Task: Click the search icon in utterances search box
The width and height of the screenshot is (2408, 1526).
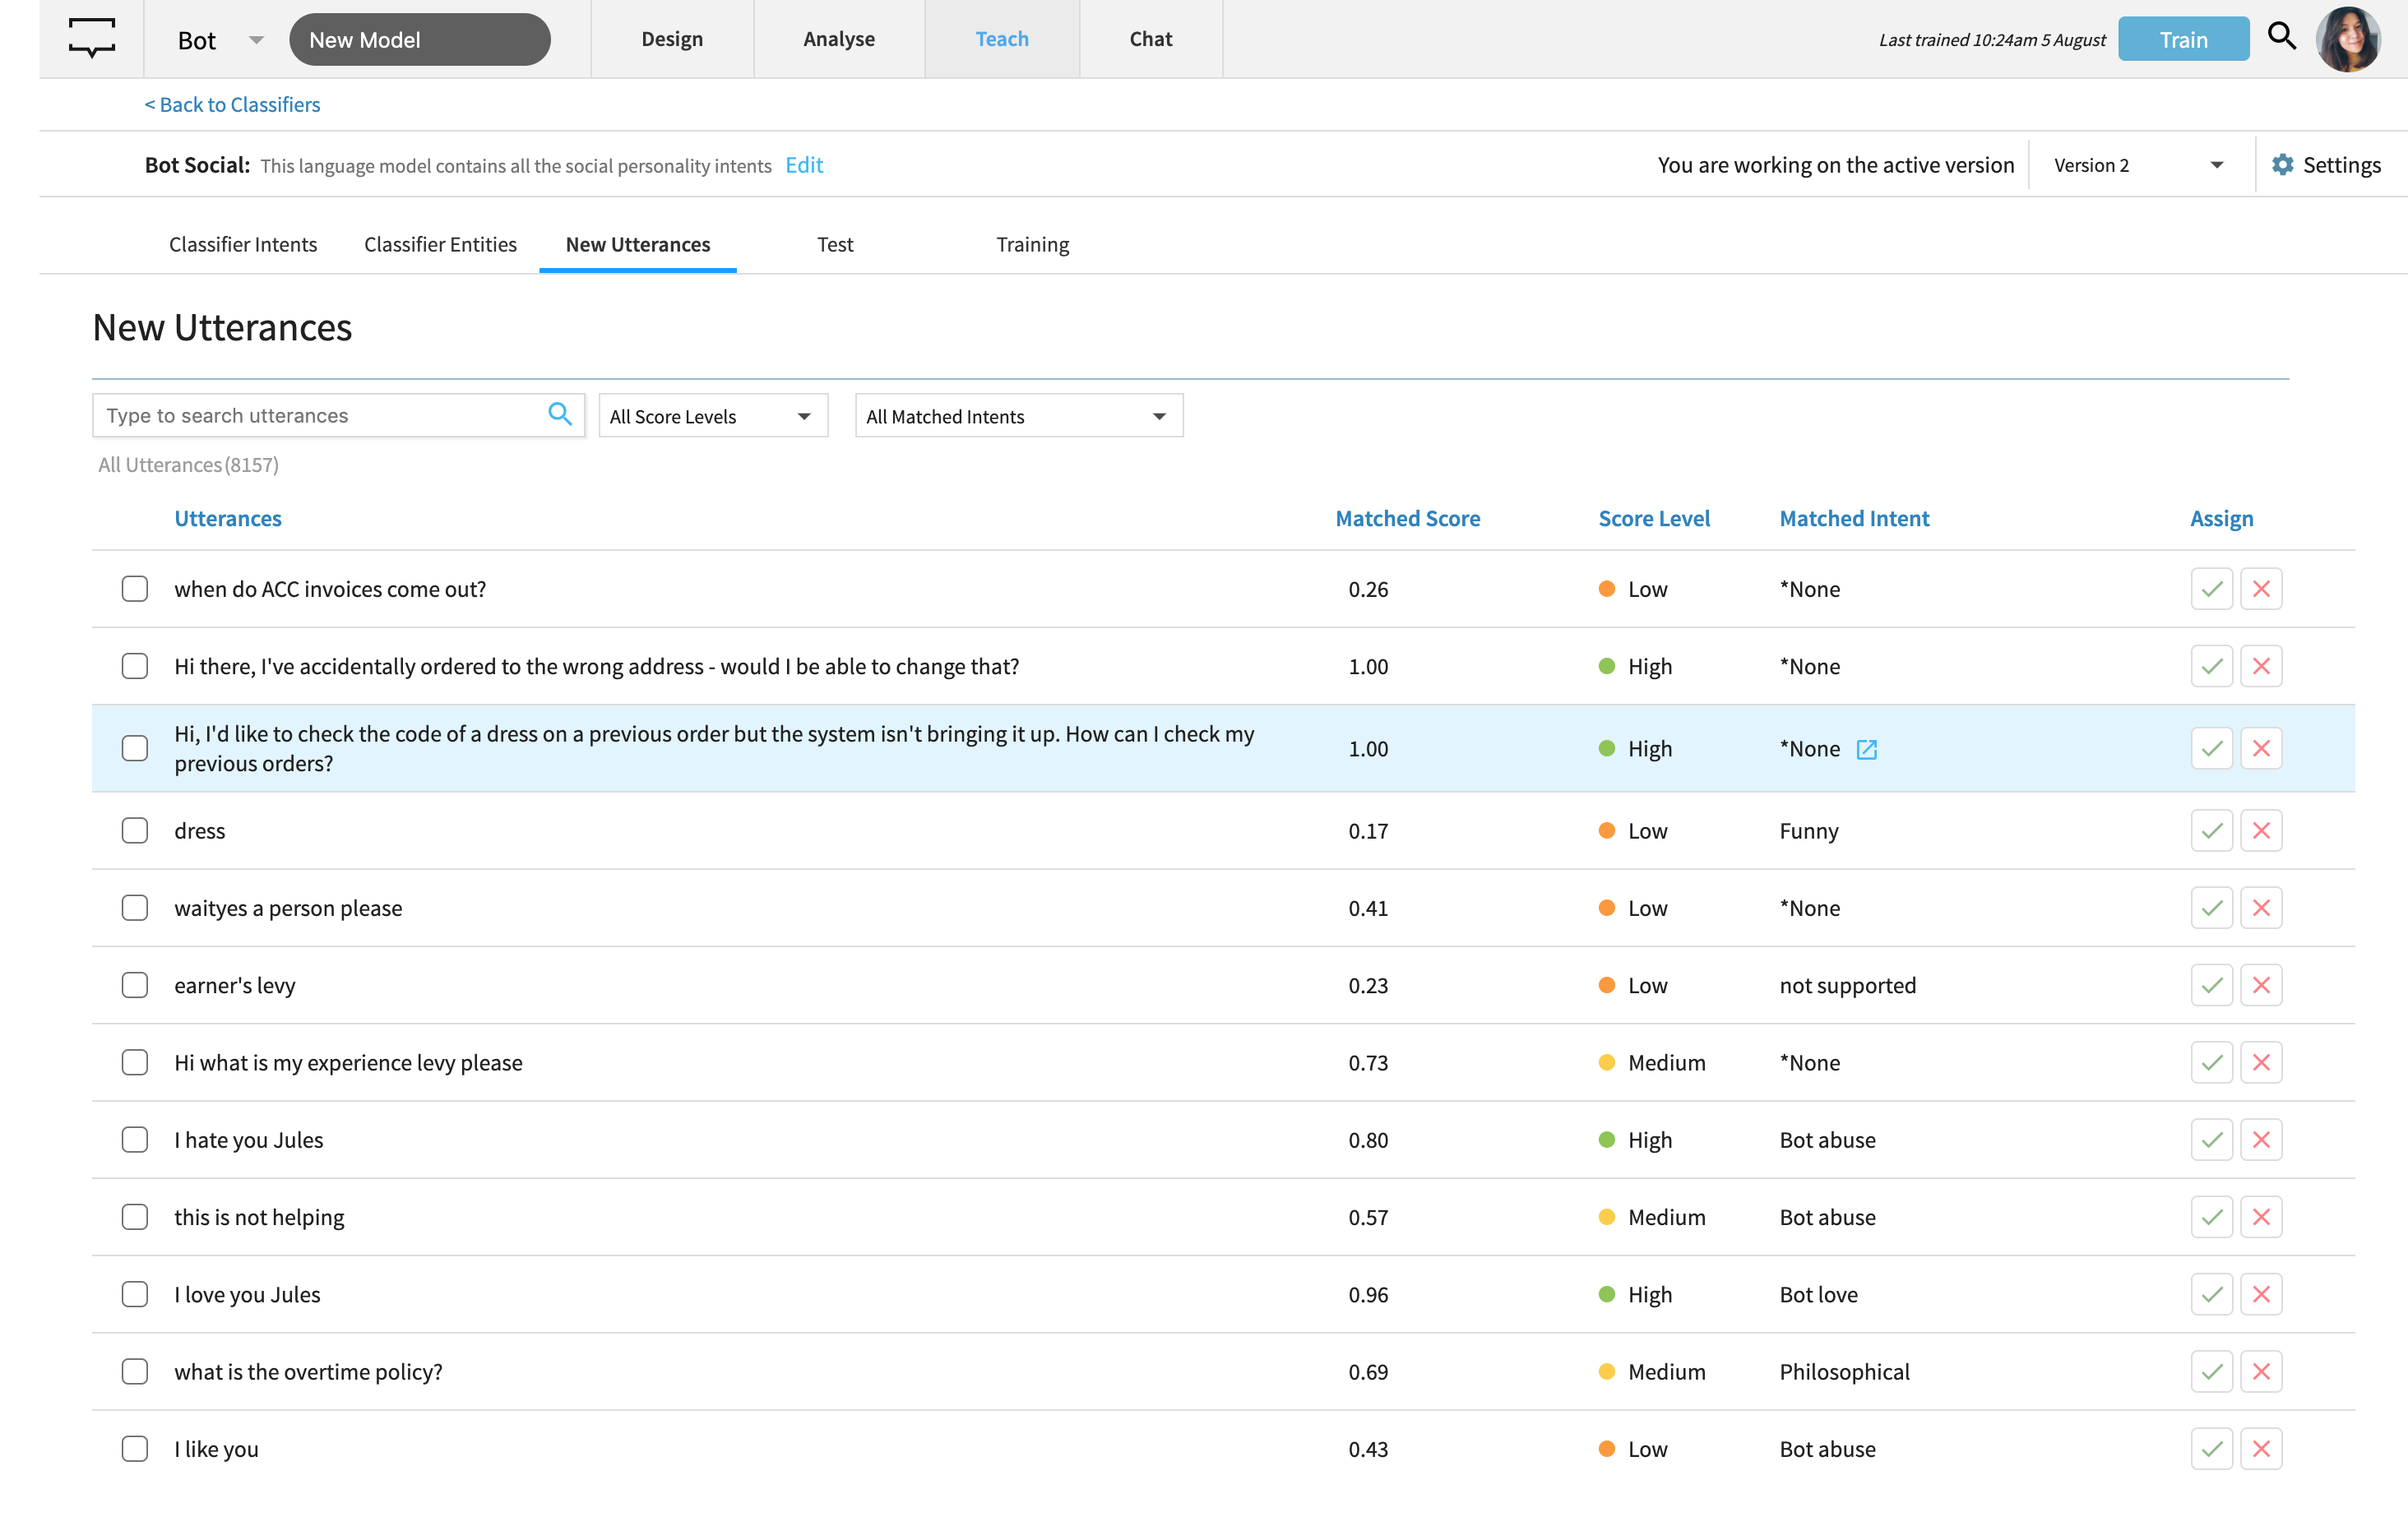Action: (560, 414)
